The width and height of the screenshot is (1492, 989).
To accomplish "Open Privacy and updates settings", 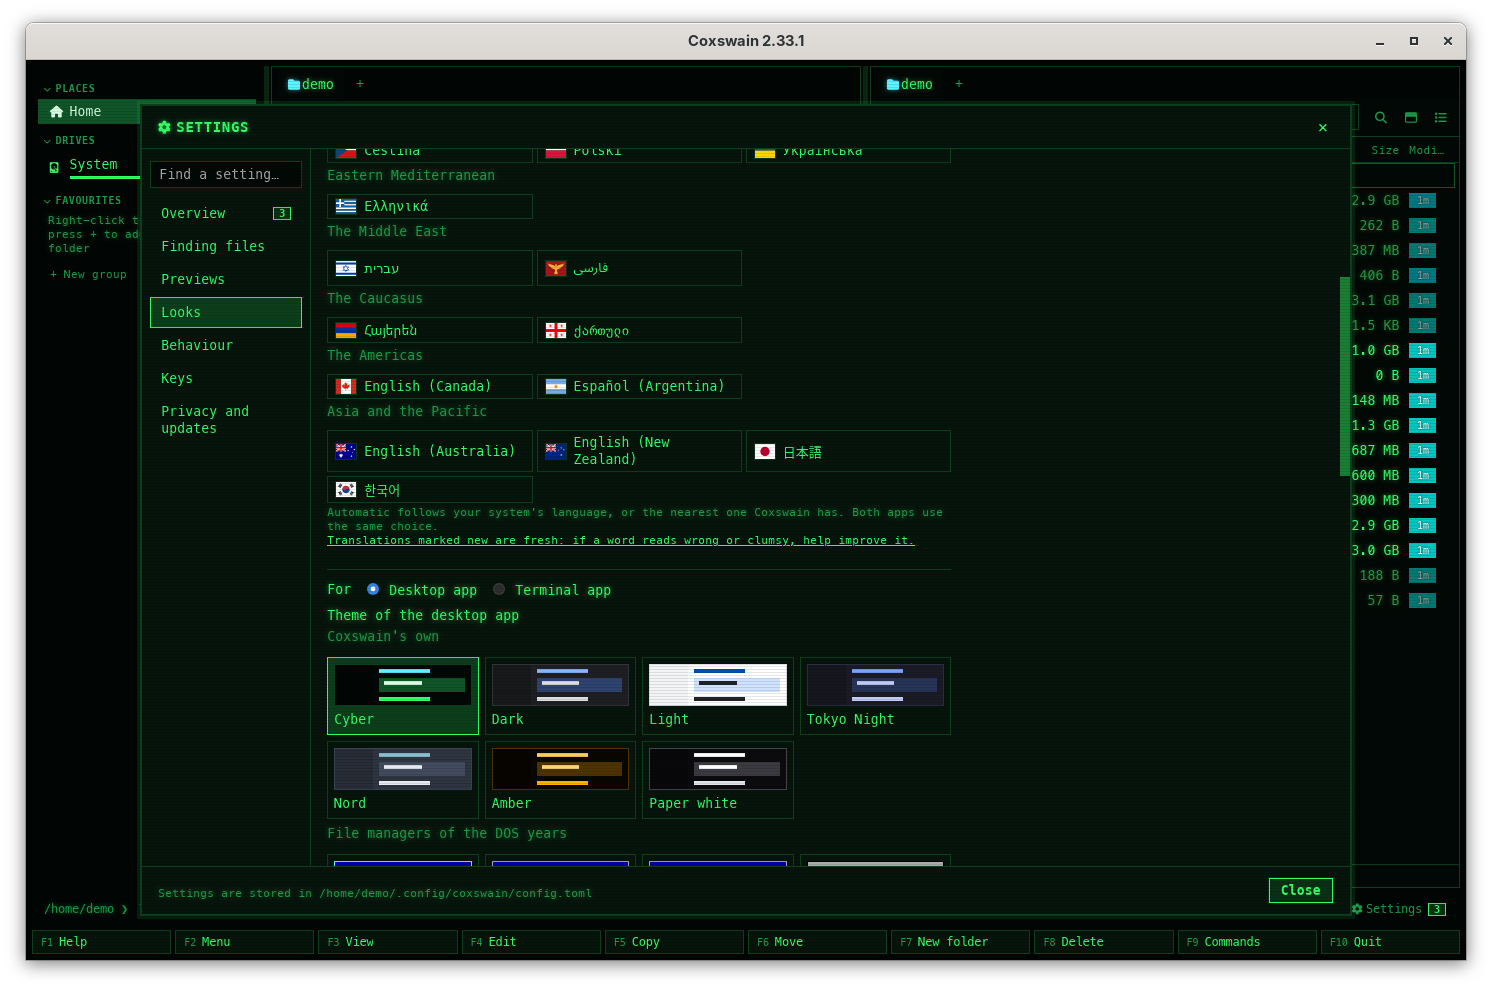I will tap(226, 420).
